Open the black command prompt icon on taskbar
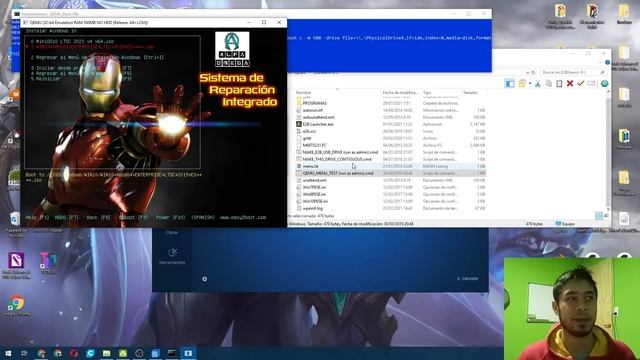This screenshot has height=360, width=640. 172,353
